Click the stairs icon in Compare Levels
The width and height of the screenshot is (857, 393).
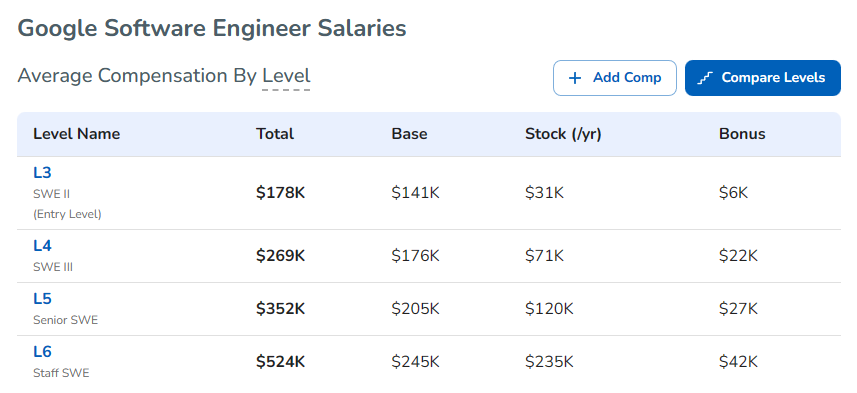706,78
